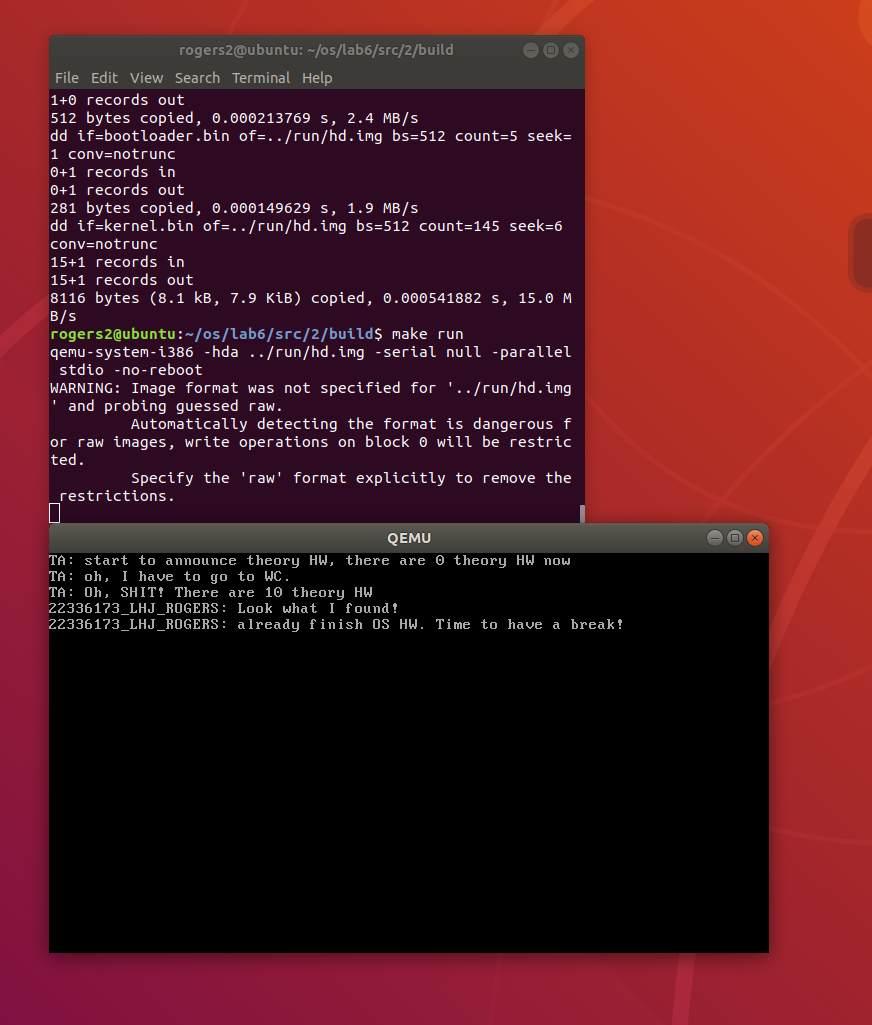
Task: Maximize the QEMU window
Action: pyautogui.click(x=735, y=538)
